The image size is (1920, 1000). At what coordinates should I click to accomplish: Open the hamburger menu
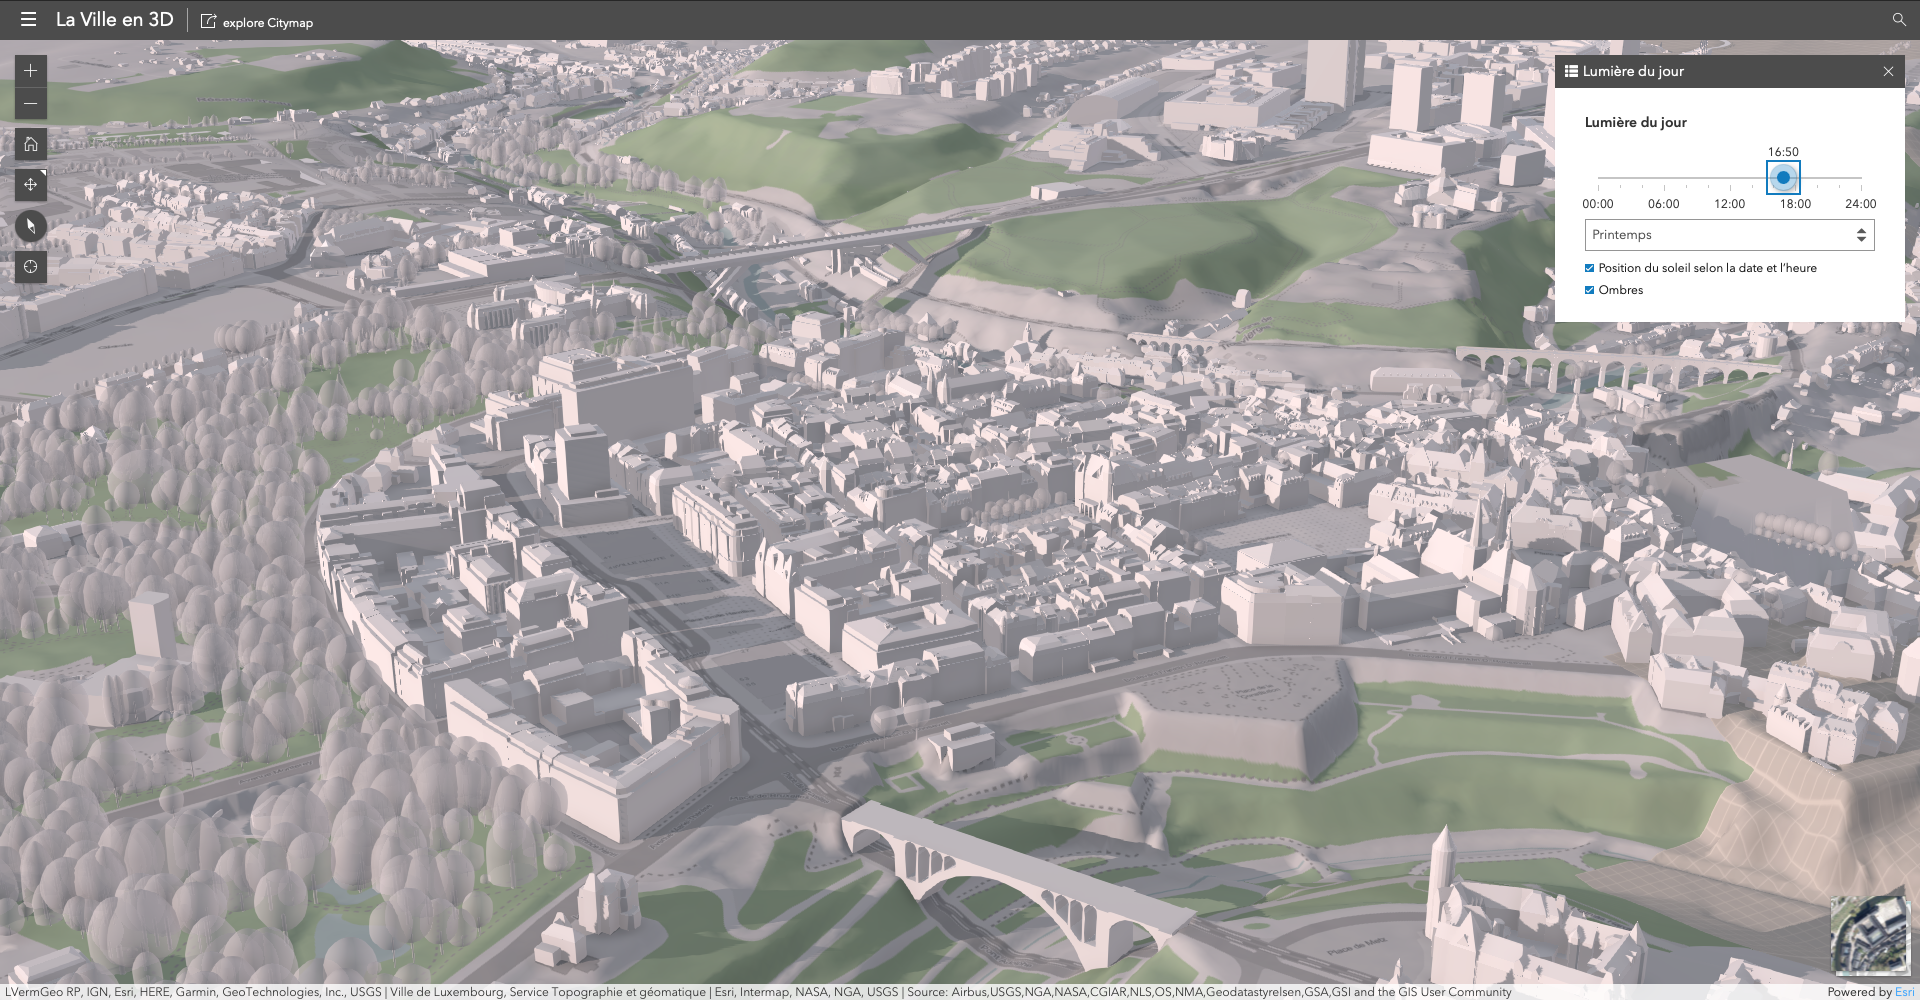point(28,19)
